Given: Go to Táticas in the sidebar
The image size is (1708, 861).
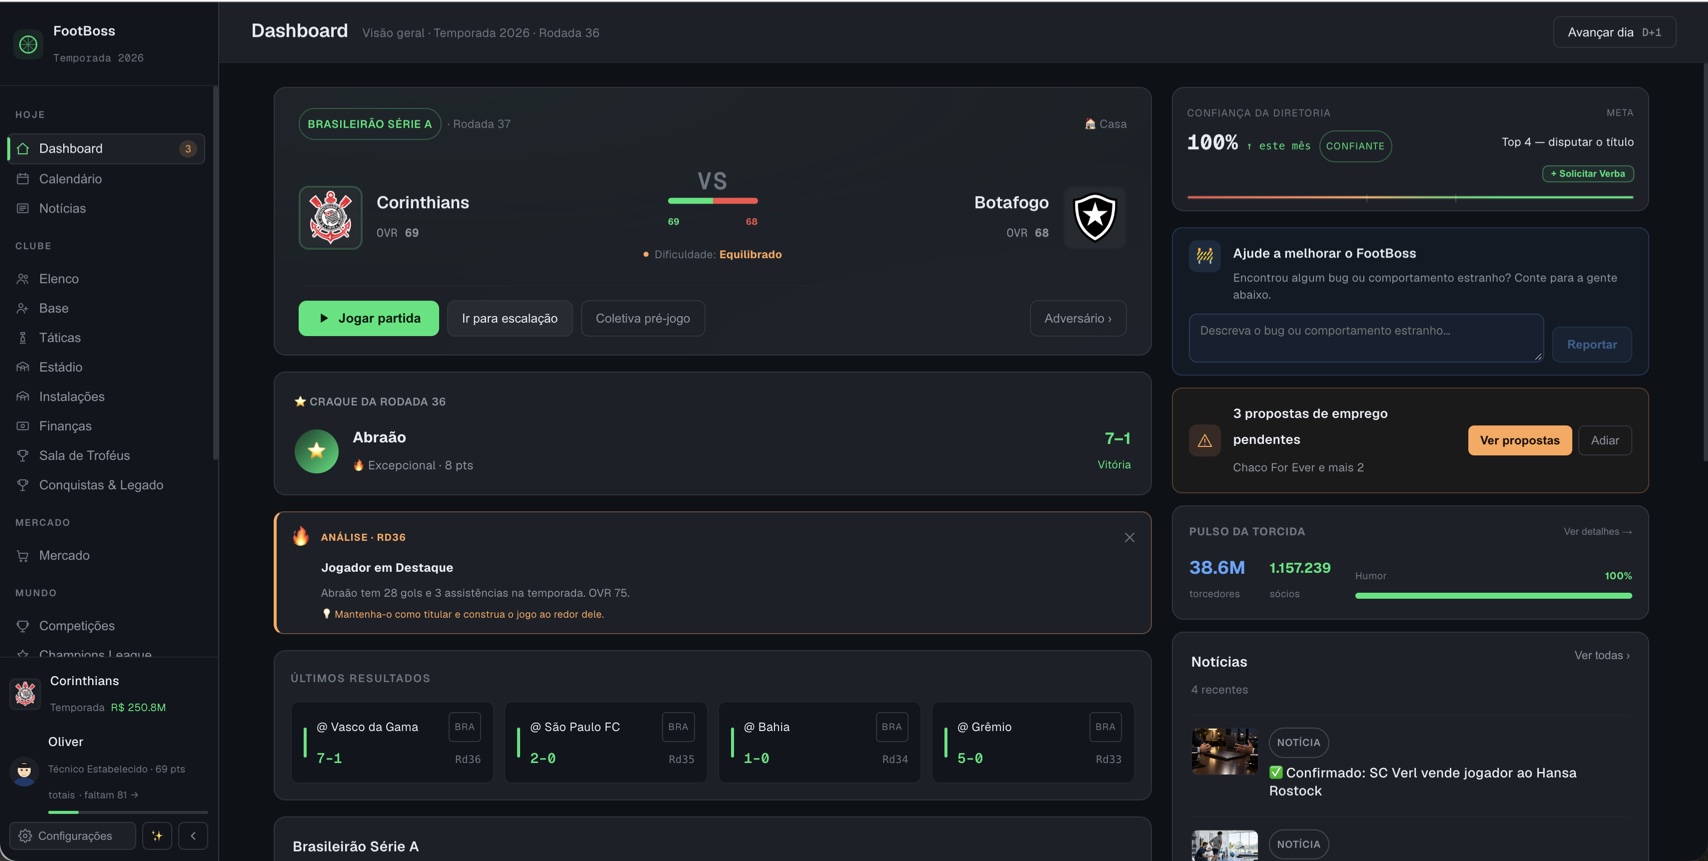Looking at the screenshot, I should (x=105, y=338).
